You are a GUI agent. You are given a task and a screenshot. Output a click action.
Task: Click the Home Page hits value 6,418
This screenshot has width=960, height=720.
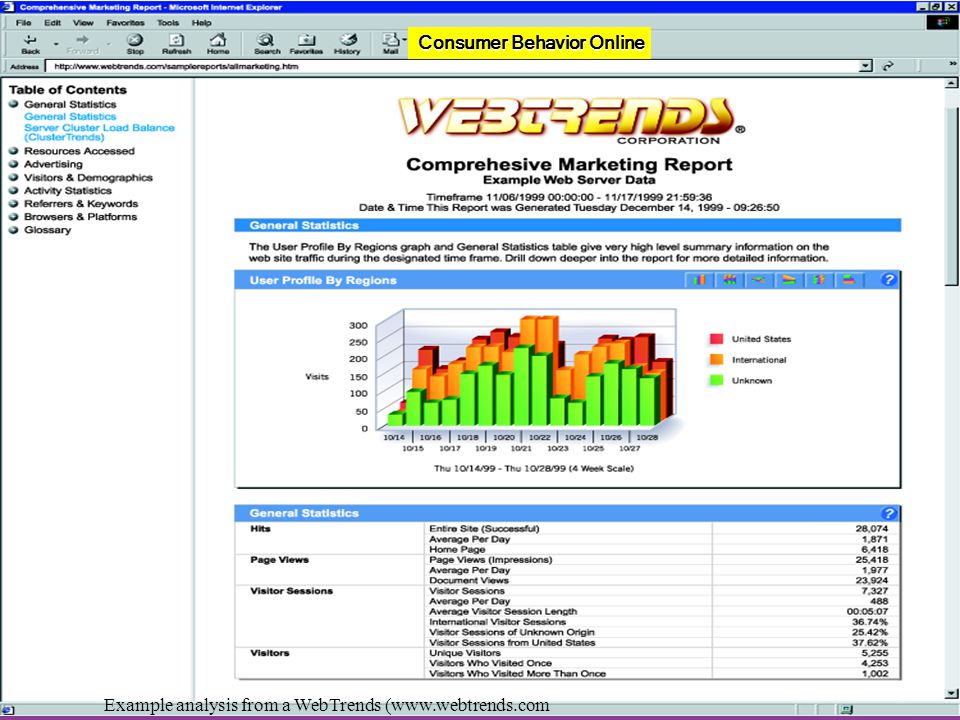click(x=875, y=549)
